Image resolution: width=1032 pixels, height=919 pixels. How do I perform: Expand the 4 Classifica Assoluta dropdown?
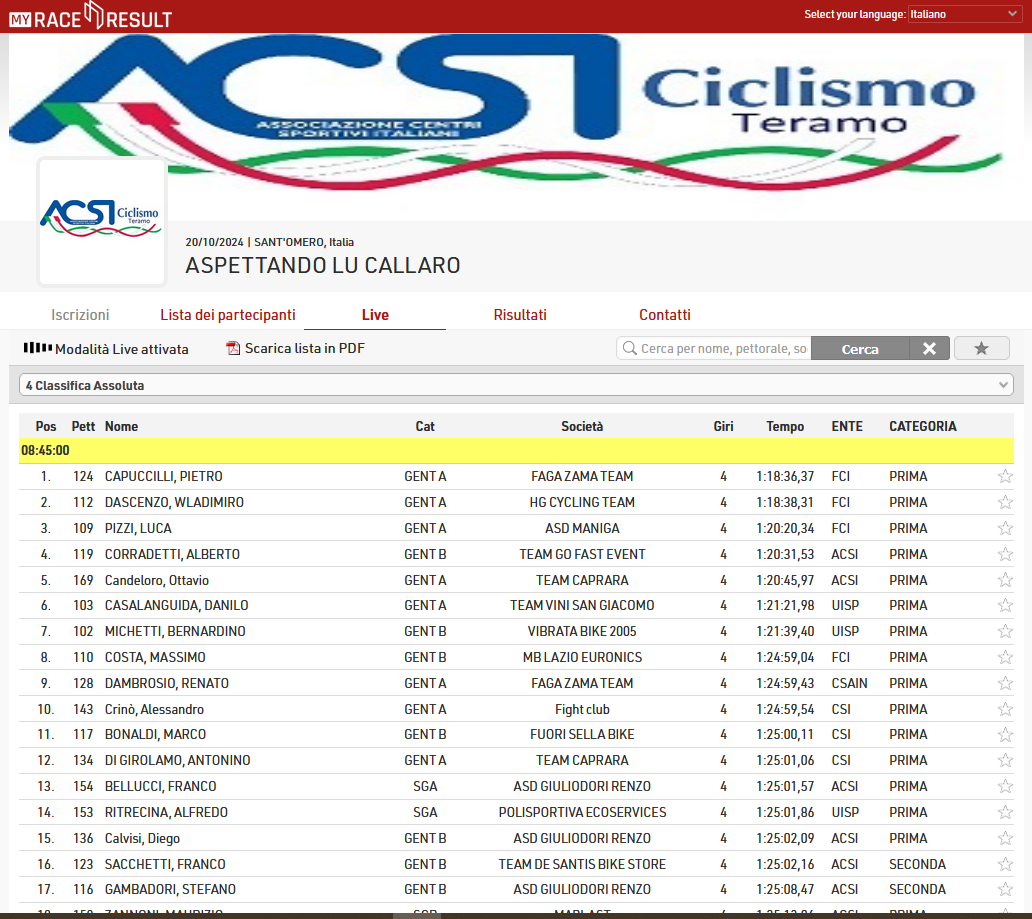pyautogui.click(x=516, y=385)
